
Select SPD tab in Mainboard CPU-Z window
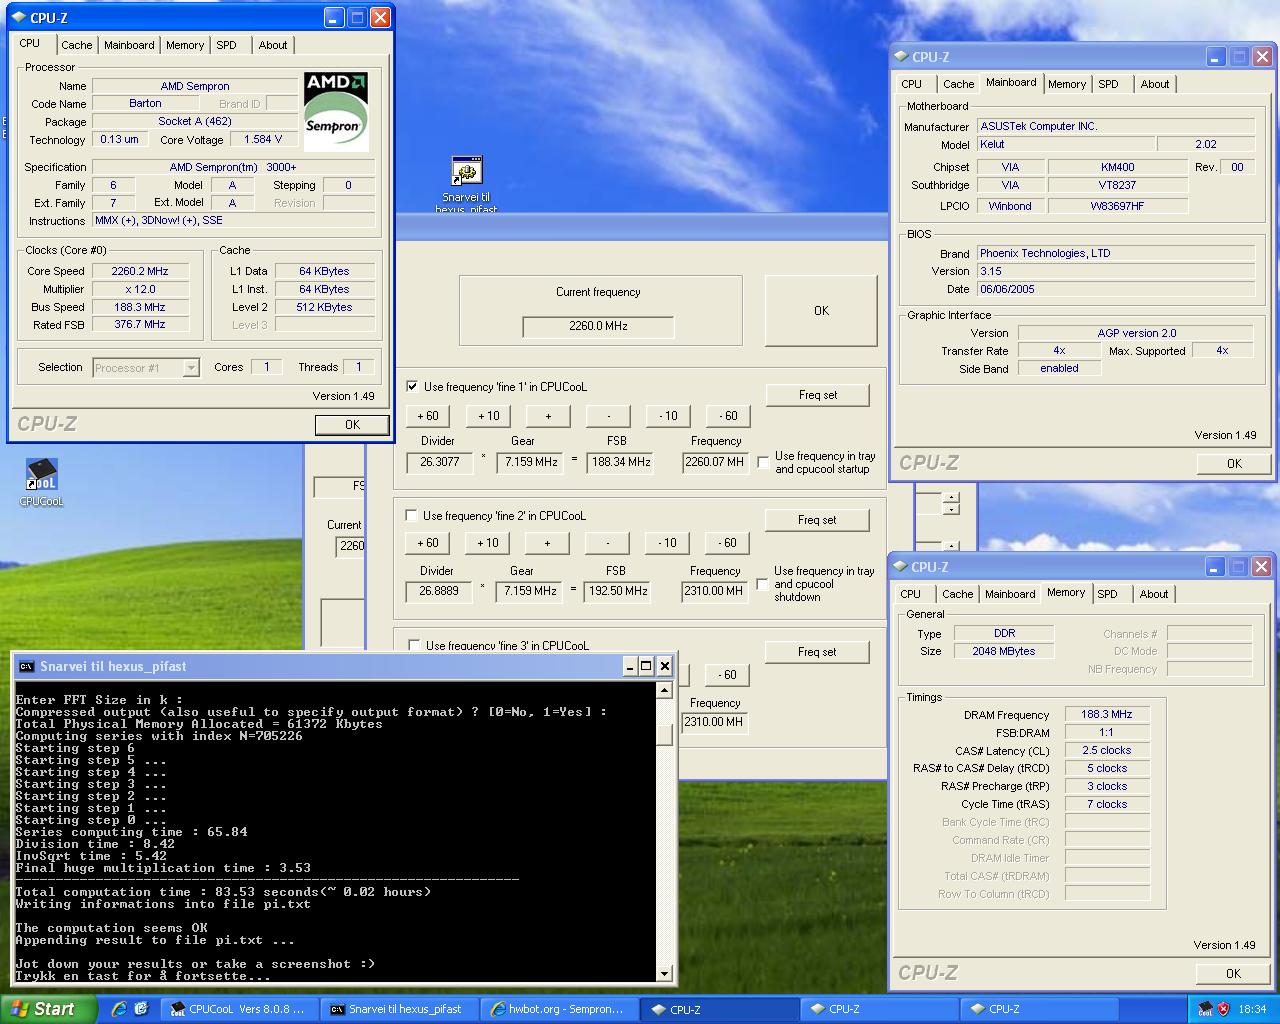tap(1108, 84)
